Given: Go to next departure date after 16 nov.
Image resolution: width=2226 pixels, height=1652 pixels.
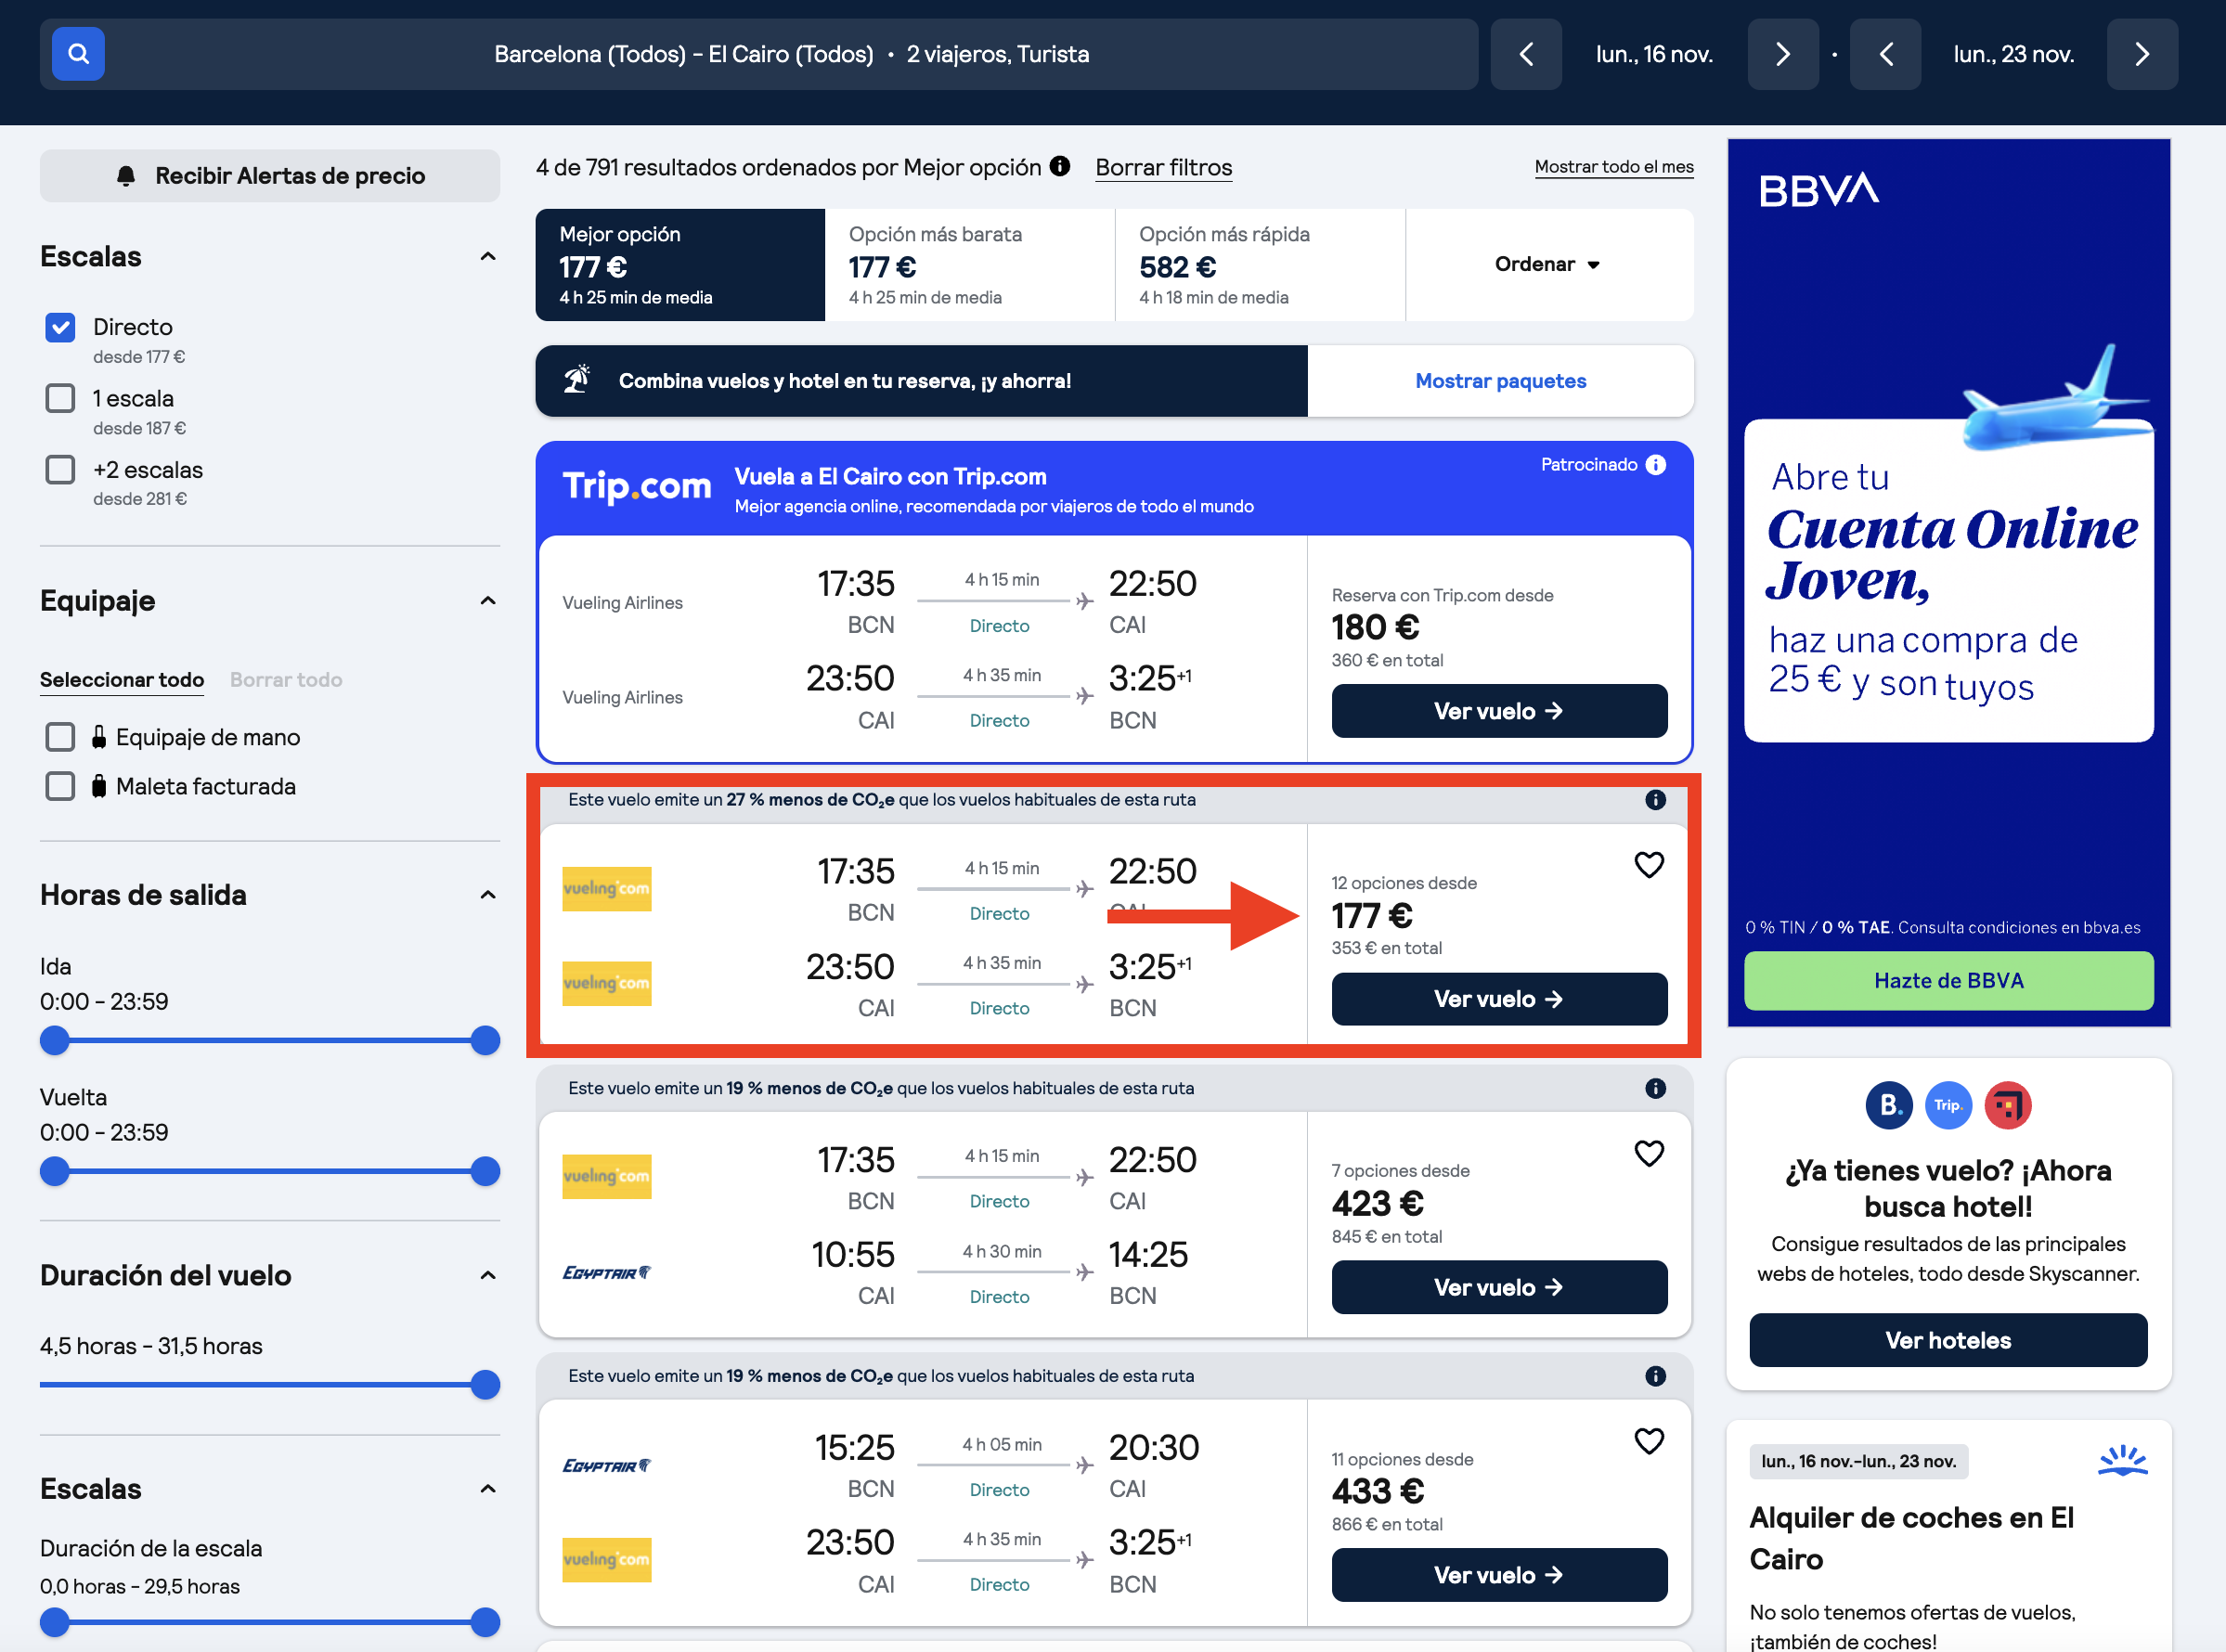Looking at the screenshot, I should [x=1783, y=54].
